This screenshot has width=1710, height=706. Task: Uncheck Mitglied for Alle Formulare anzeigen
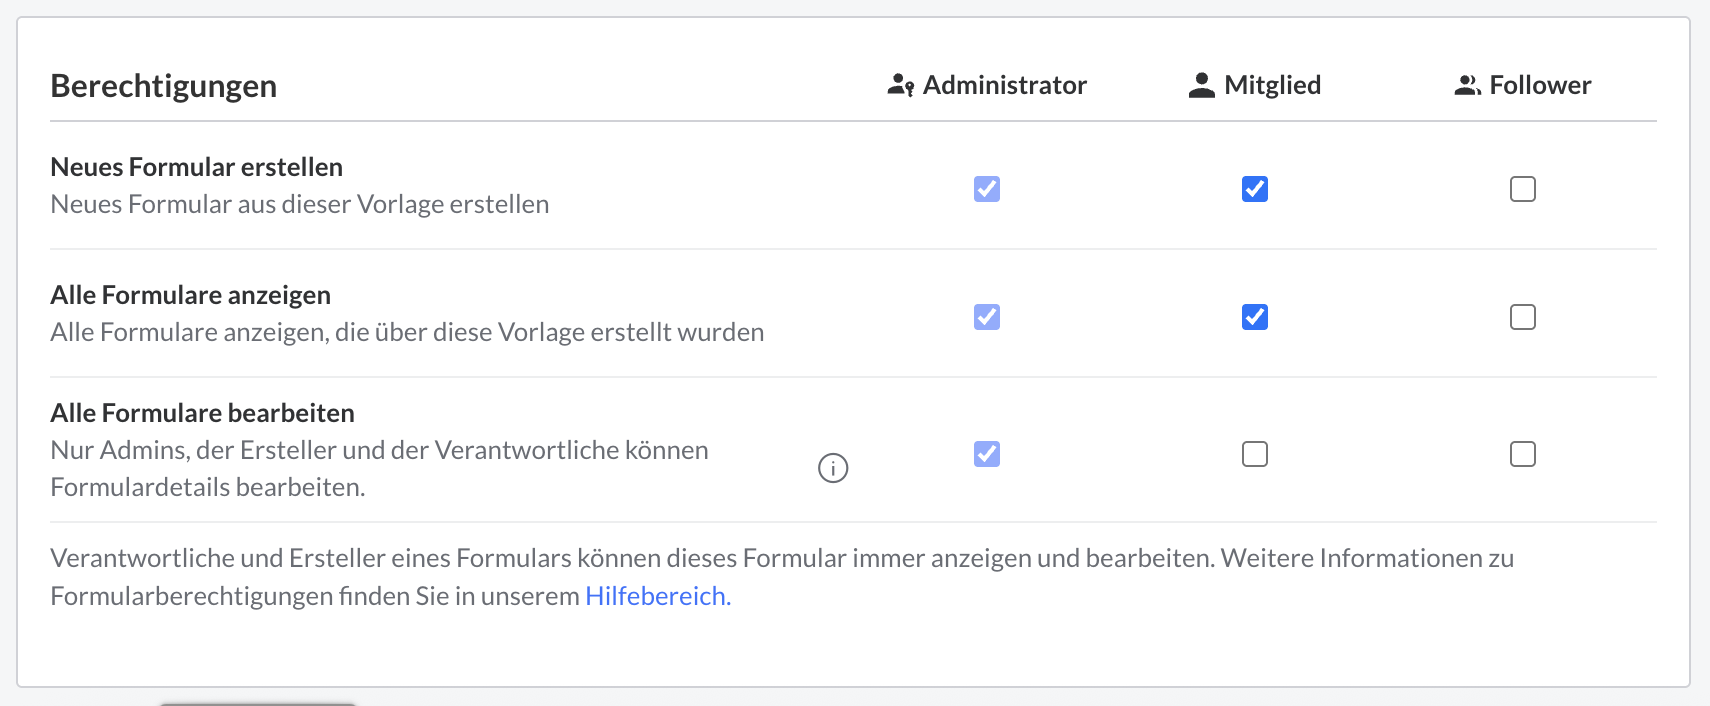tap(1255, 317)
